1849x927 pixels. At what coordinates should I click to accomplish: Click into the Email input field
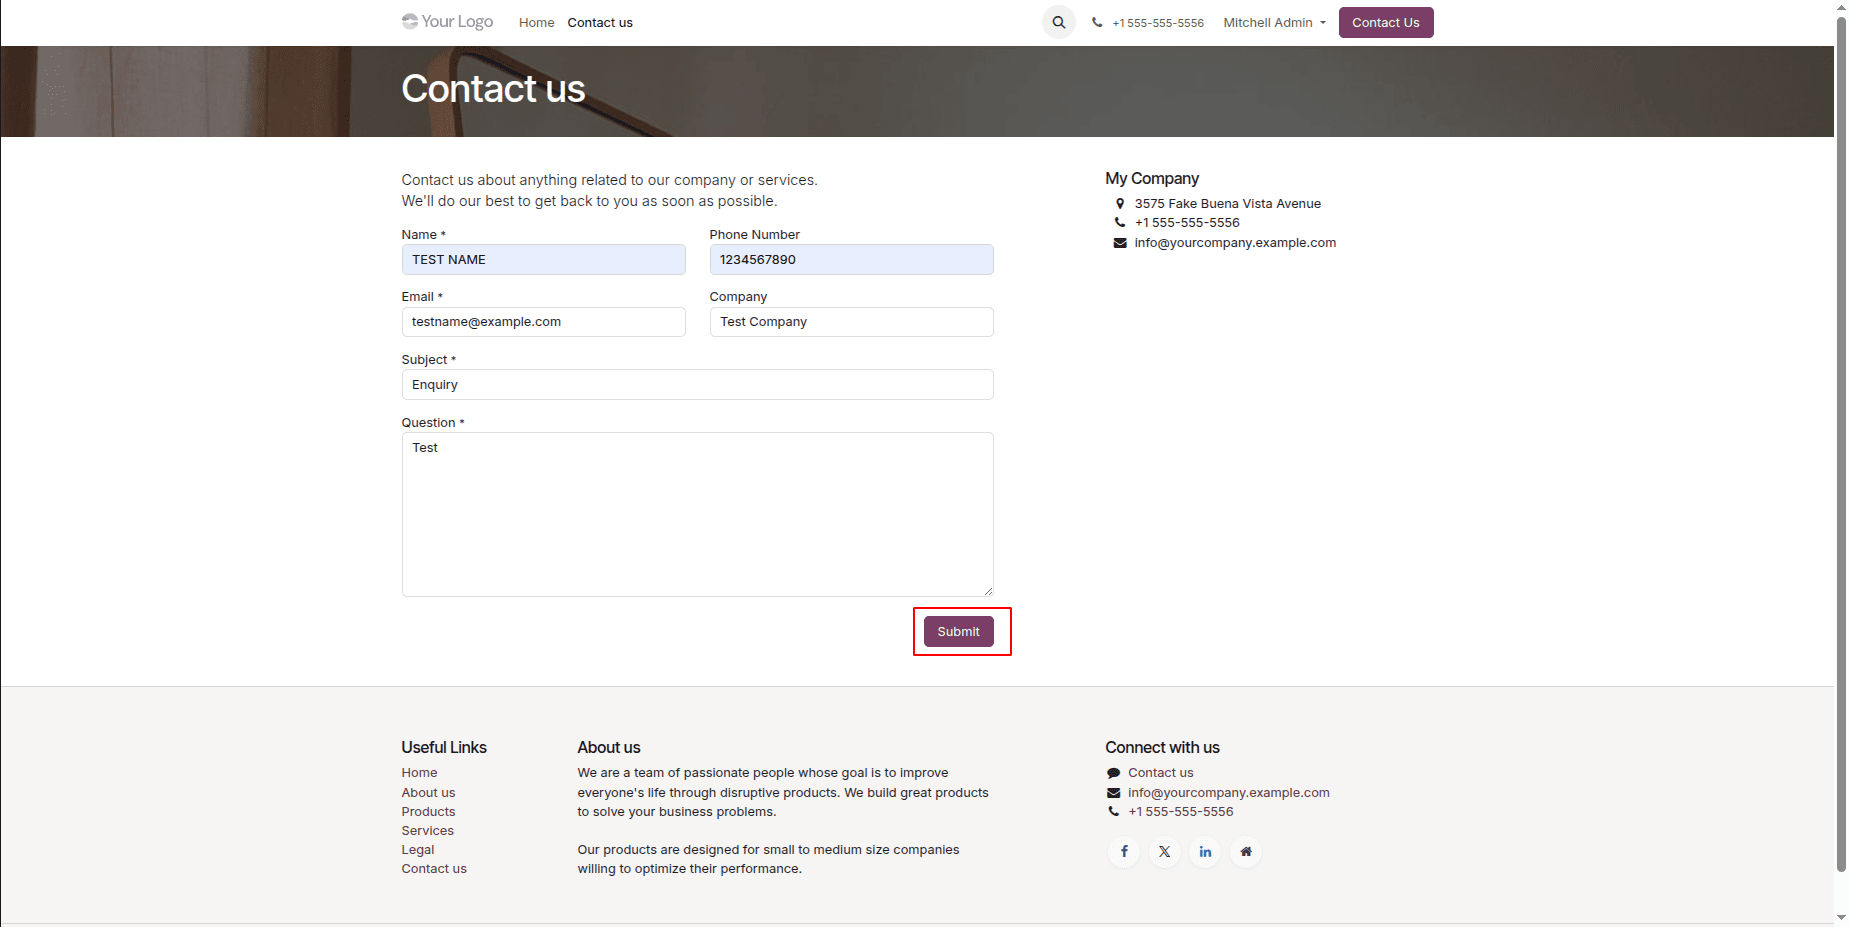coord(543,322)
